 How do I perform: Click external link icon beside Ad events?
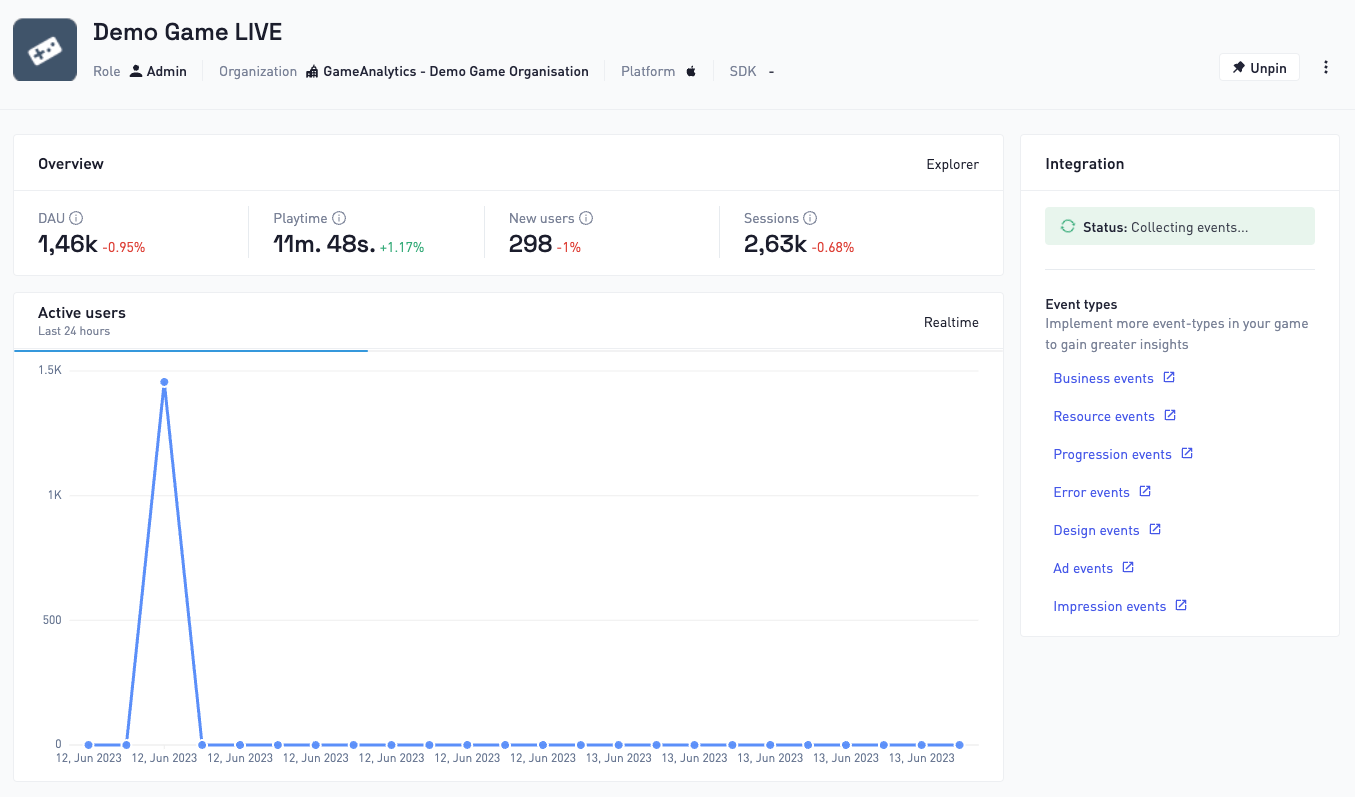click(x=1128, y=567)
